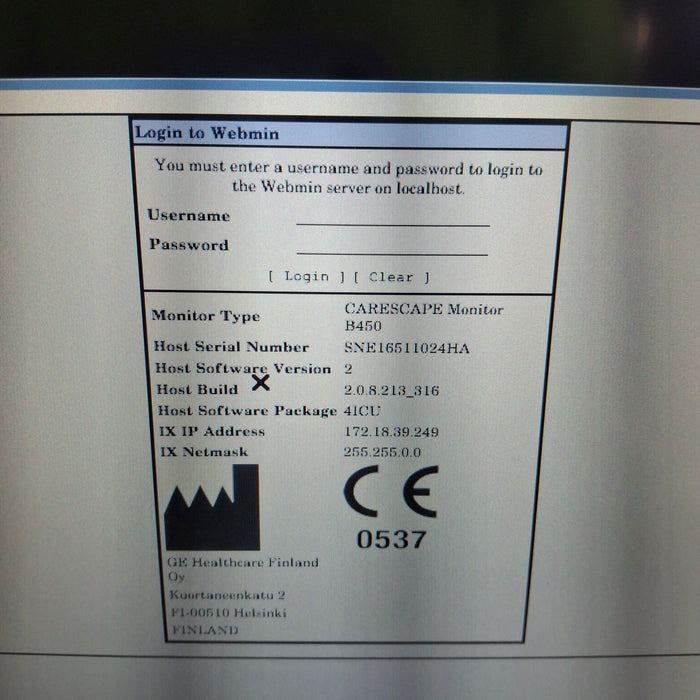
Task: Click the Webmin server login instruction text
Action: coord(348,178)
